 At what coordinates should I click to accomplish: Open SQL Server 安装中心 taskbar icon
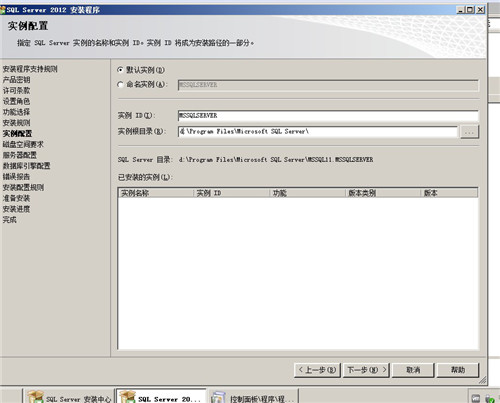[69, 397]
